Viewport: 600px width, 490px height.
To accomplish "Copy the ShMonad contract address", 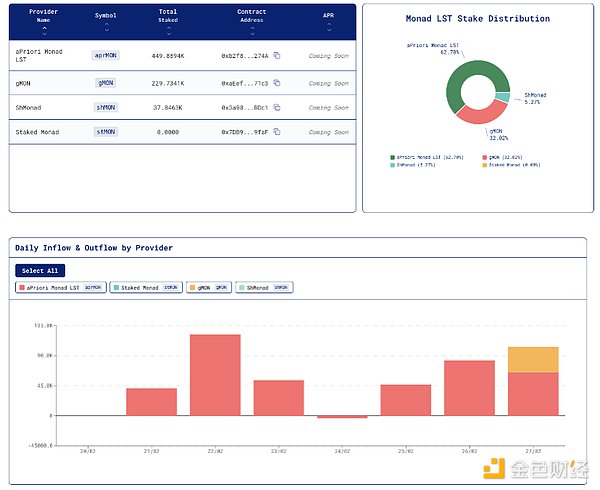I will 277,107.
